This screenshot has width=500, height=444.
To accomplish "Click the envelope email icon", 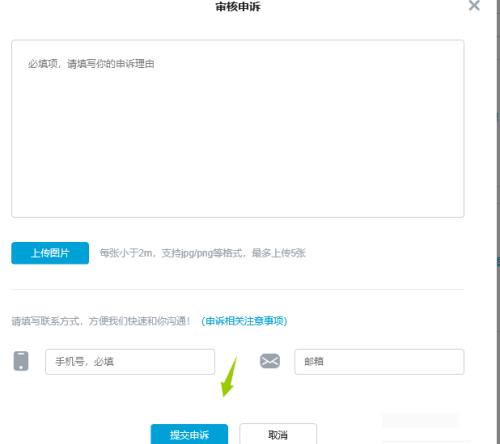I will (x=270, y=361).
